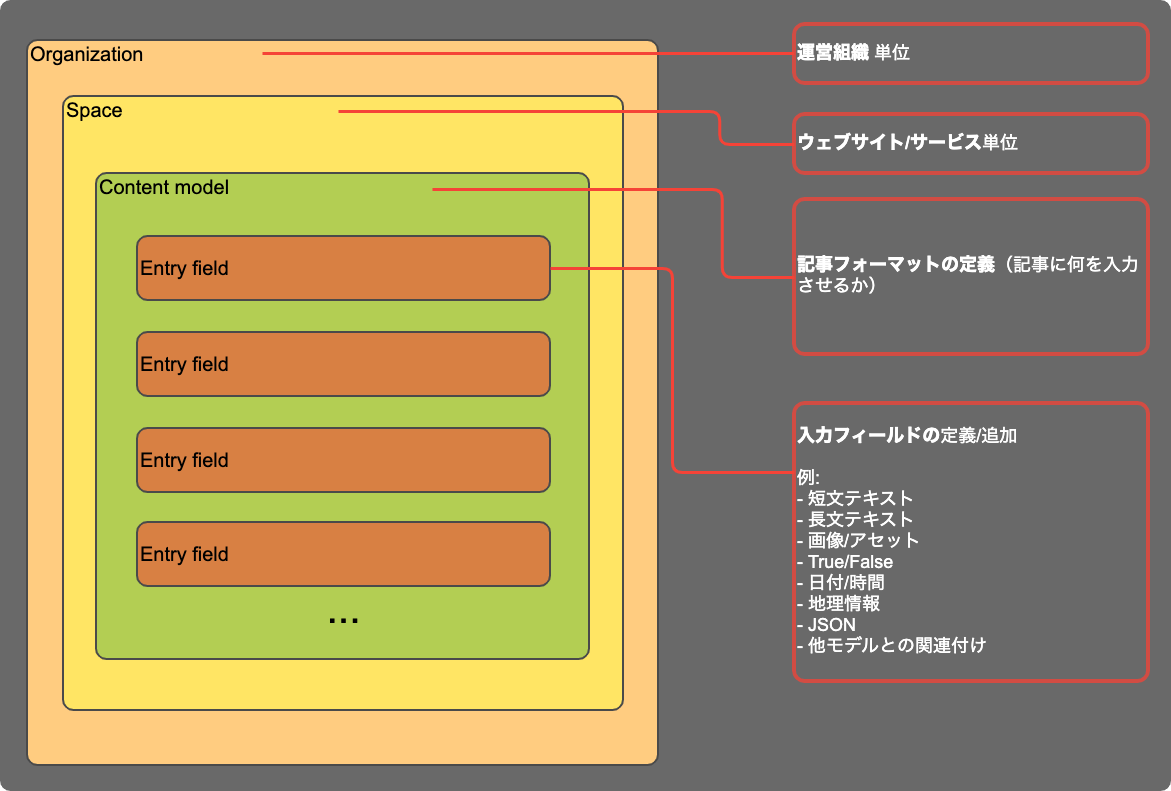This screenshot has height=791, width=1171.
Task: Select the bottom Entry field box
Action: coord(343,554)
